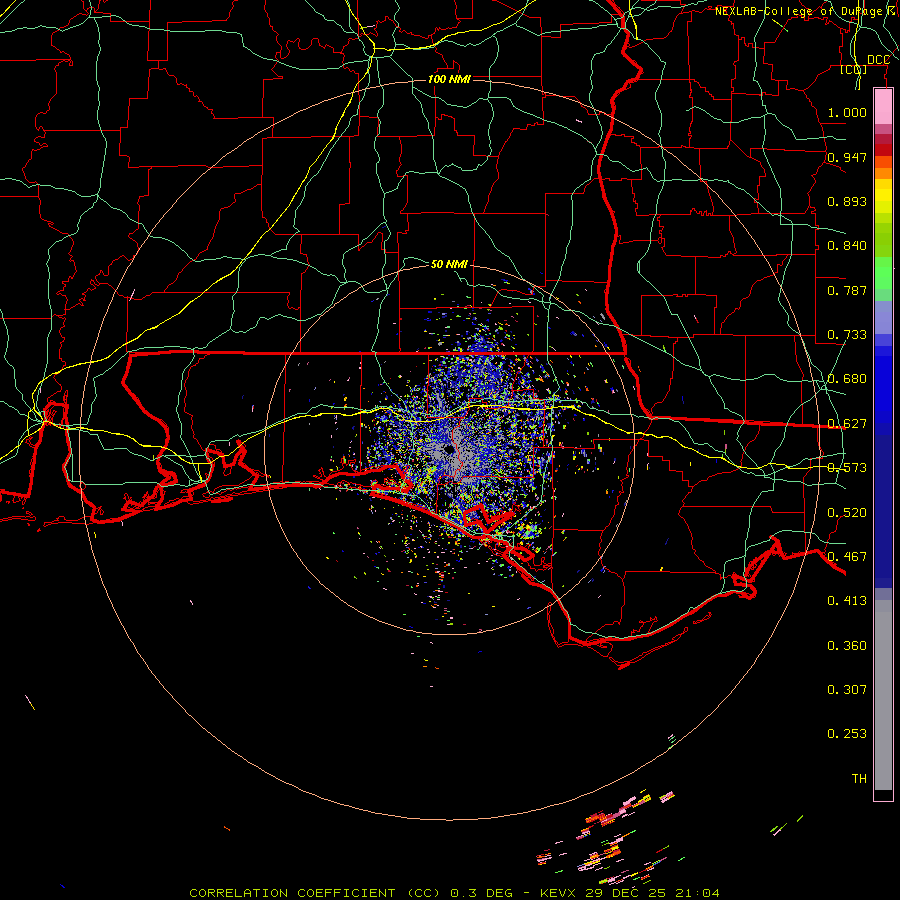Pick the bright green color bar segment
Image resolution: width=900 pixels, height=900 pixels.
(883, 273)
